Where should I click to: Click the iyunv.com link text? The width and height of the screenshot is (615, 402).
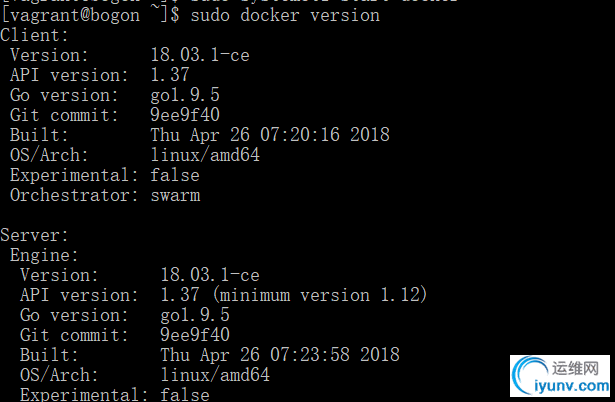pyautogui.click(x=572, y=386)
